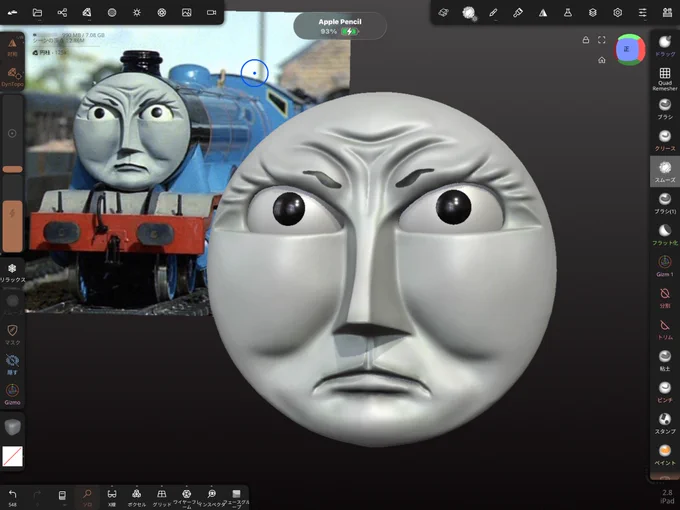Screen dimensions: 680x510
Task: Open the material preview swatch
Action: [13, 428]
